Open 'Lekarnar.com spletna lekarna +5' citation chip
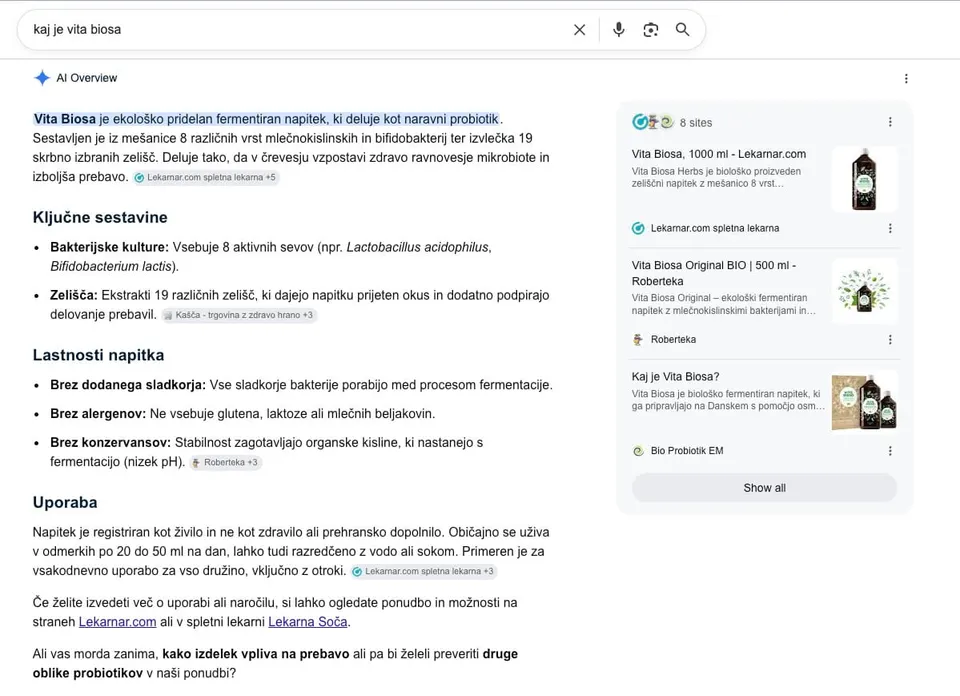Viewport: 960px width, 696px height. tap(206, 178)
